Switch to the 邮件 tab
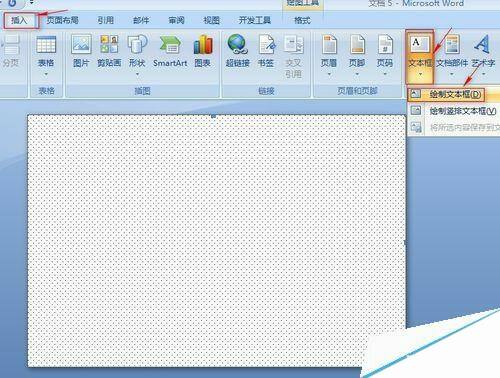Screen dimensions: 500x378 coord(141,21)
